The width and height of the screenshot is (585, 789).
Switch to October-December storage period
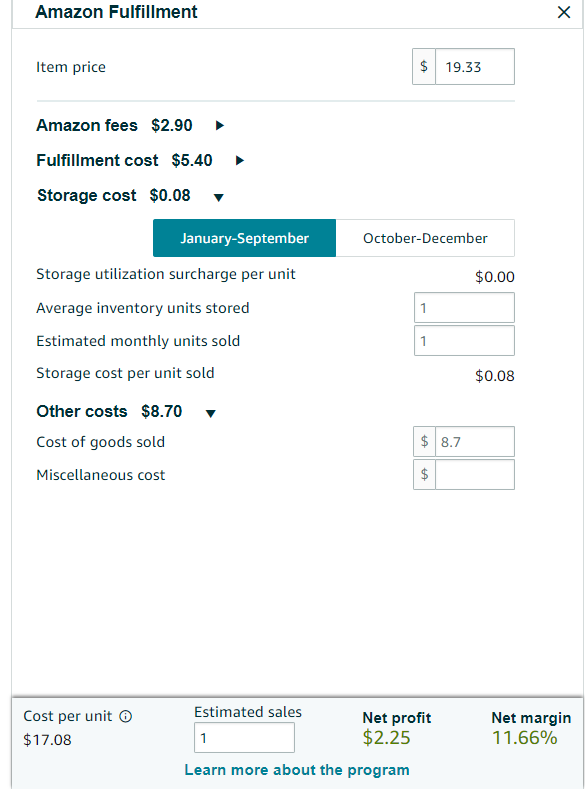(x=425, y=238)
